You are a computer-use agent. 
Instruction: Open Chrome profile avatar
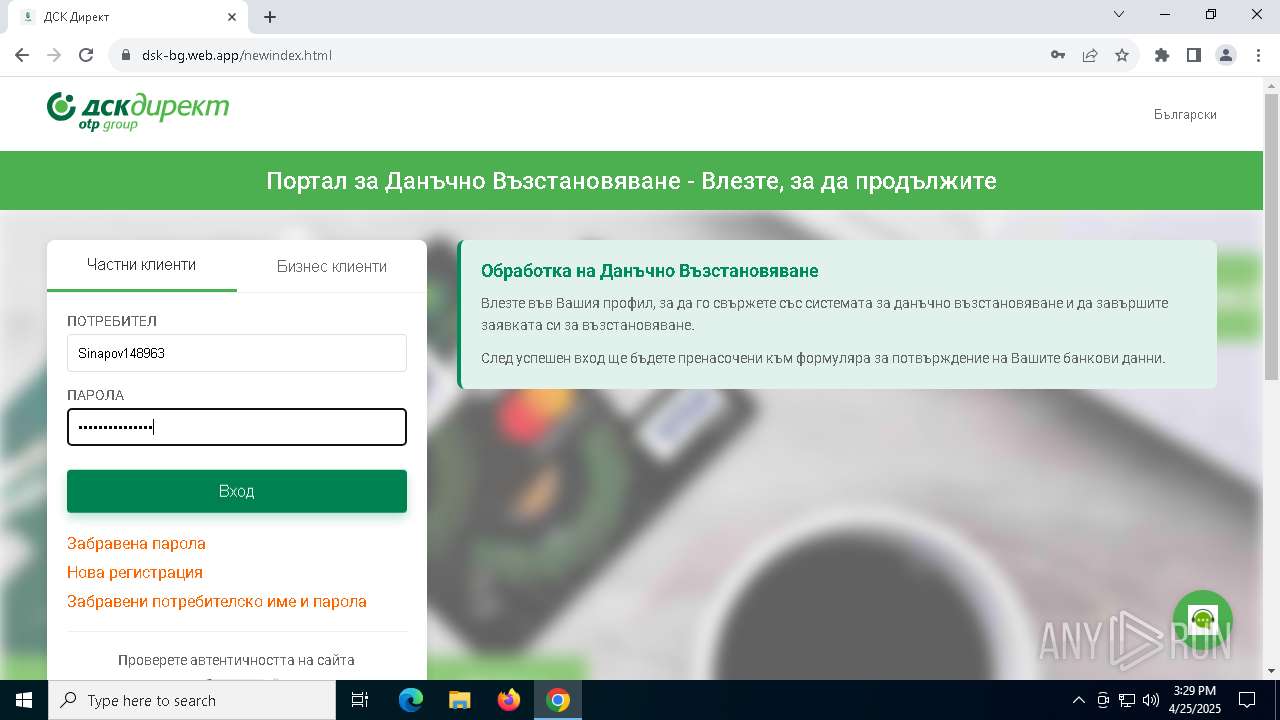click(1226, 55)
